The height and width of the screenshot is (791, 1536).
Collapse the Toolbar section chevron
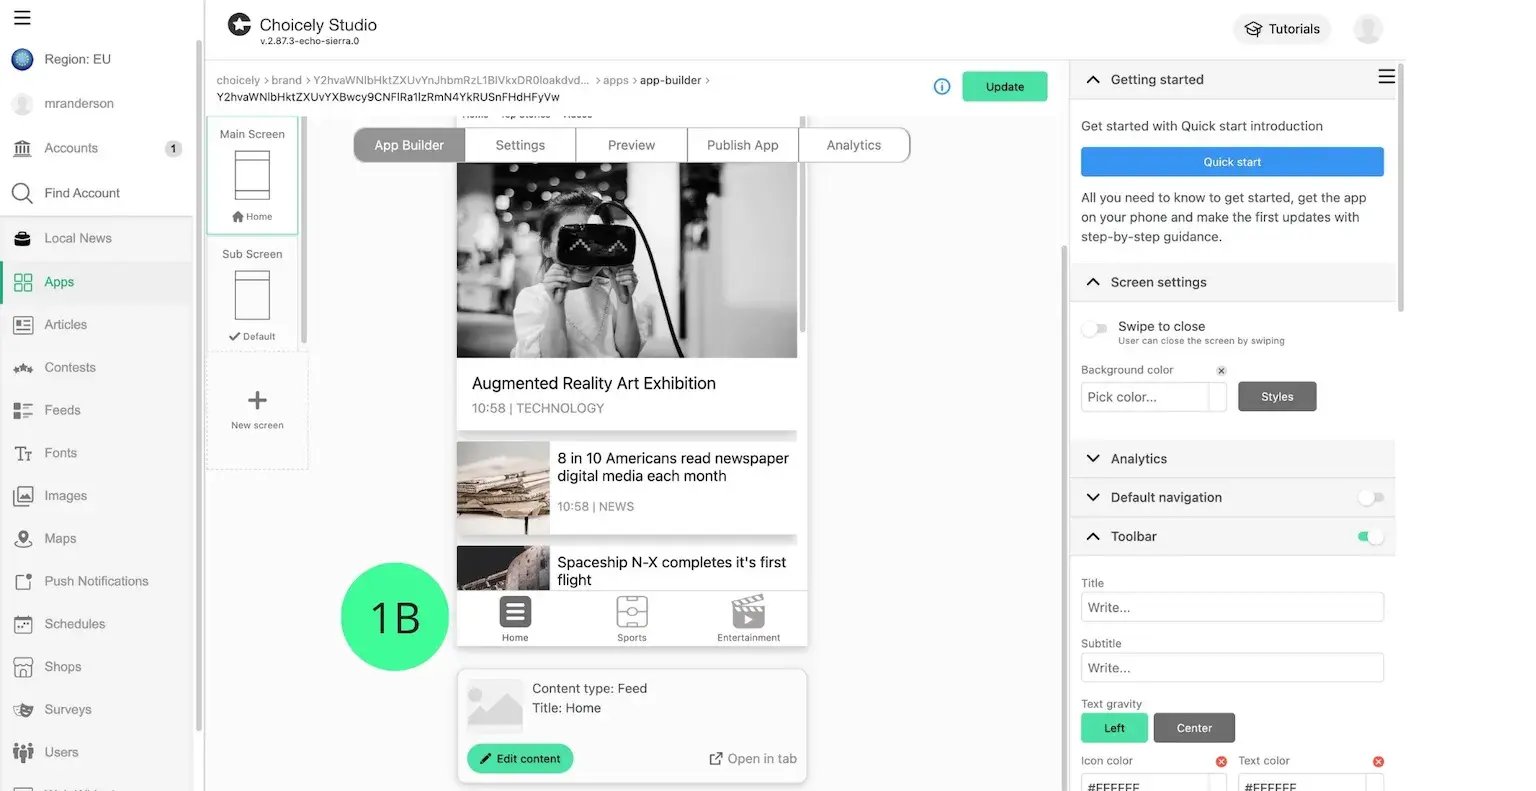coord(1093,537)
